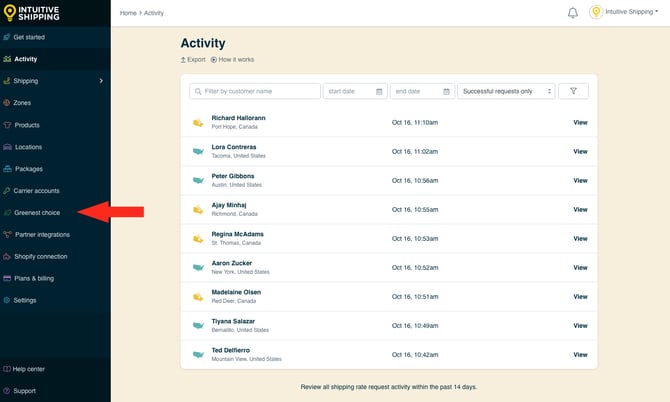Click the Help center book icon
This screenshot has height=402, width=670.
tap(7, 369)
